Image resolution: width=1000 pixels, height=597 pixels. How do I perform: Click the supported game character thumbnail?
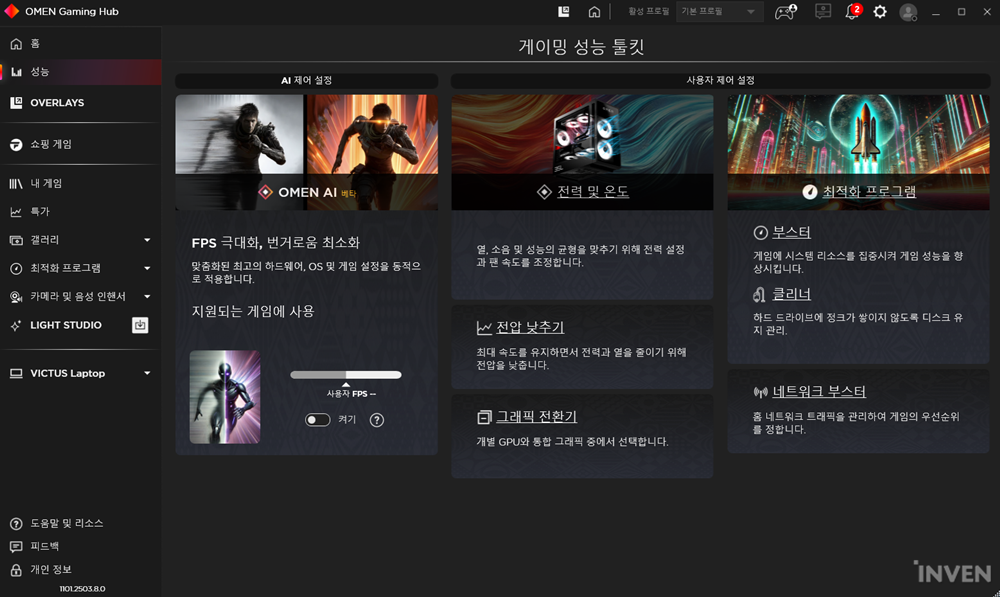tap(224, 397)
